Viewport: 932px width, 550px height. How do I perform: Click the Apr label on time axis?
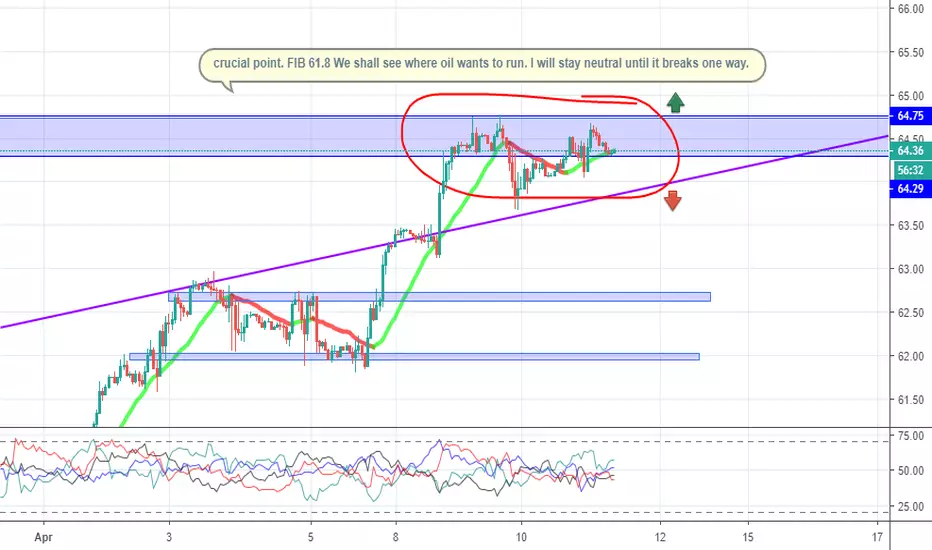[43, 538]
